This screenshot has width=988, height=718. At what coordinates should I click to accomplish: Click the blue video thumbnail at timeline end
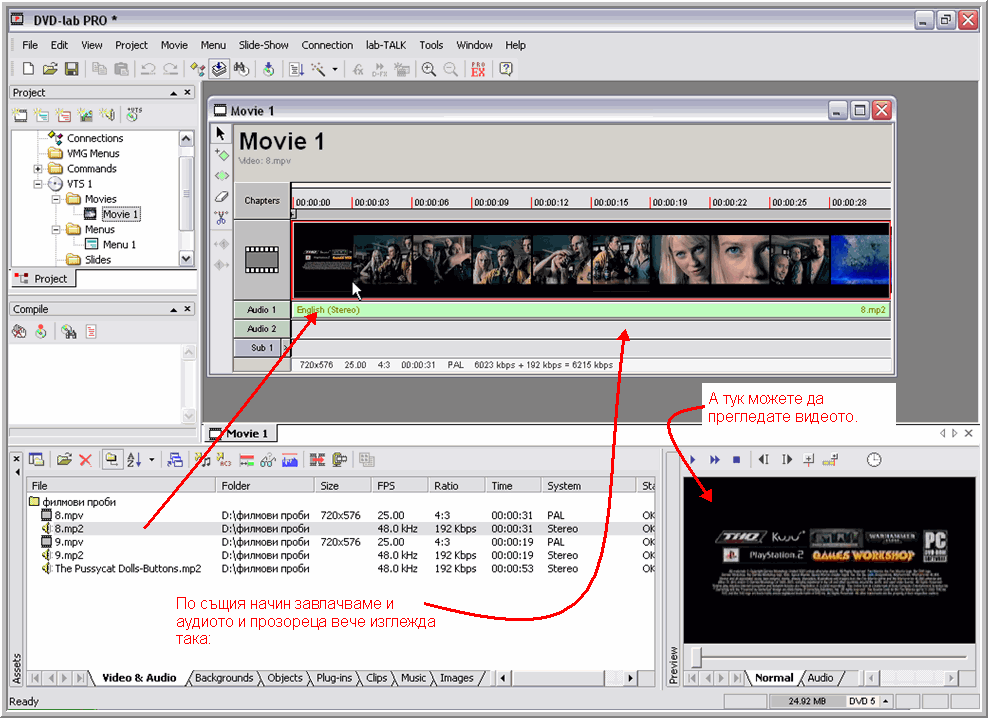point(859,260)
